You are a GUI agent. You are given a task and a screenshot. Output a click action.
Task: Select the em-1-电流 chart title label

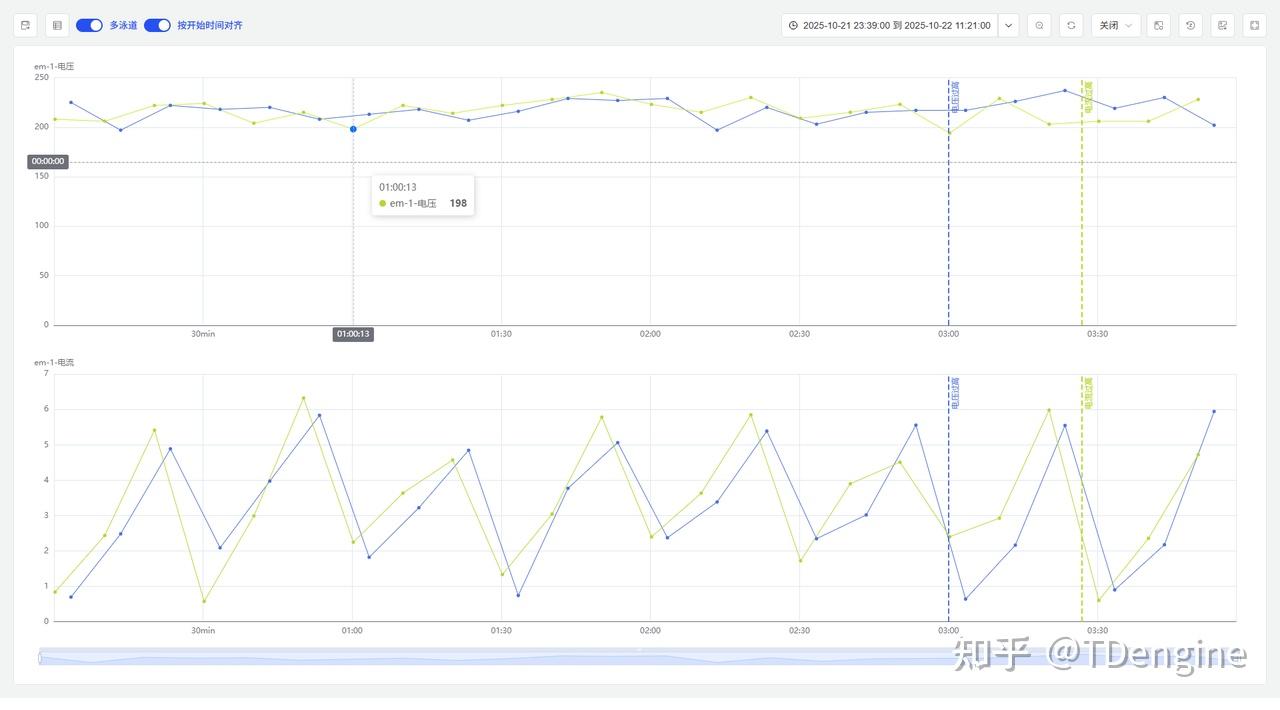(51, 362)
